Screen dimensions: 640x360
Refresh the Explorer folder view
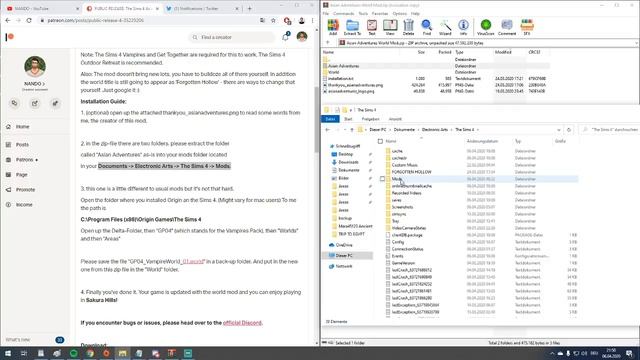tap(569, 130)
